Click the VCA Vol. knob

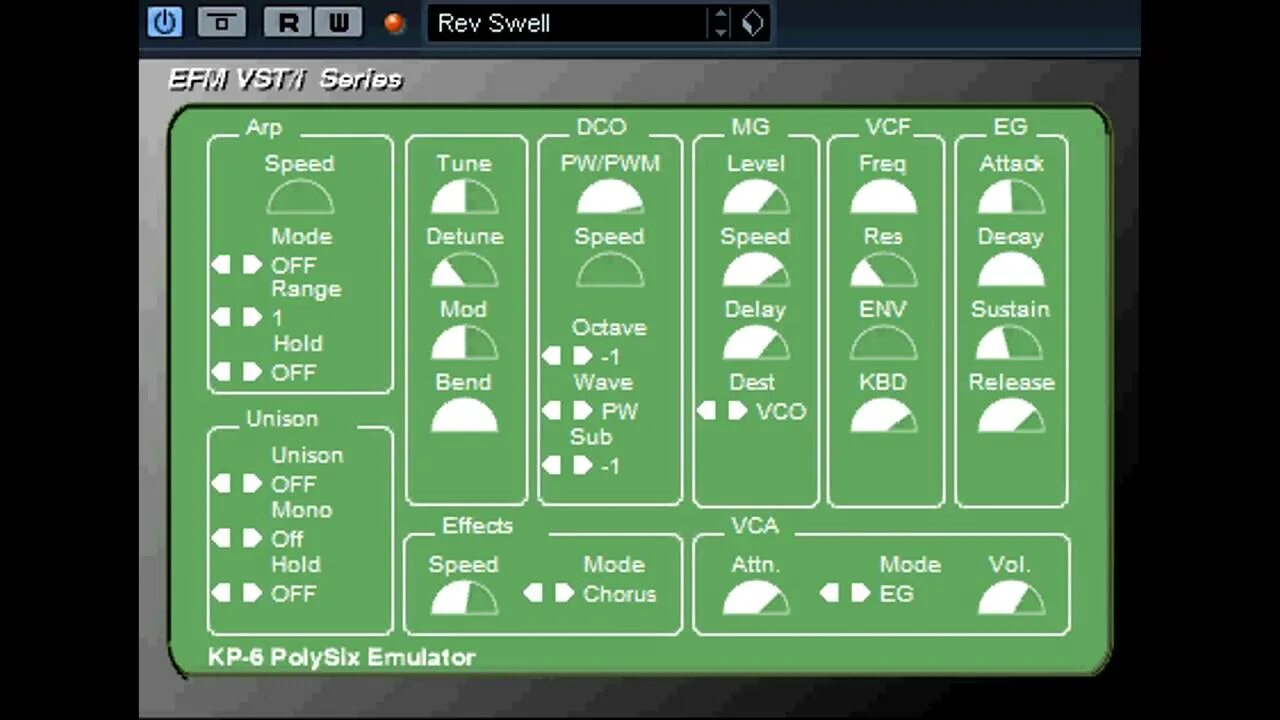1011,599
